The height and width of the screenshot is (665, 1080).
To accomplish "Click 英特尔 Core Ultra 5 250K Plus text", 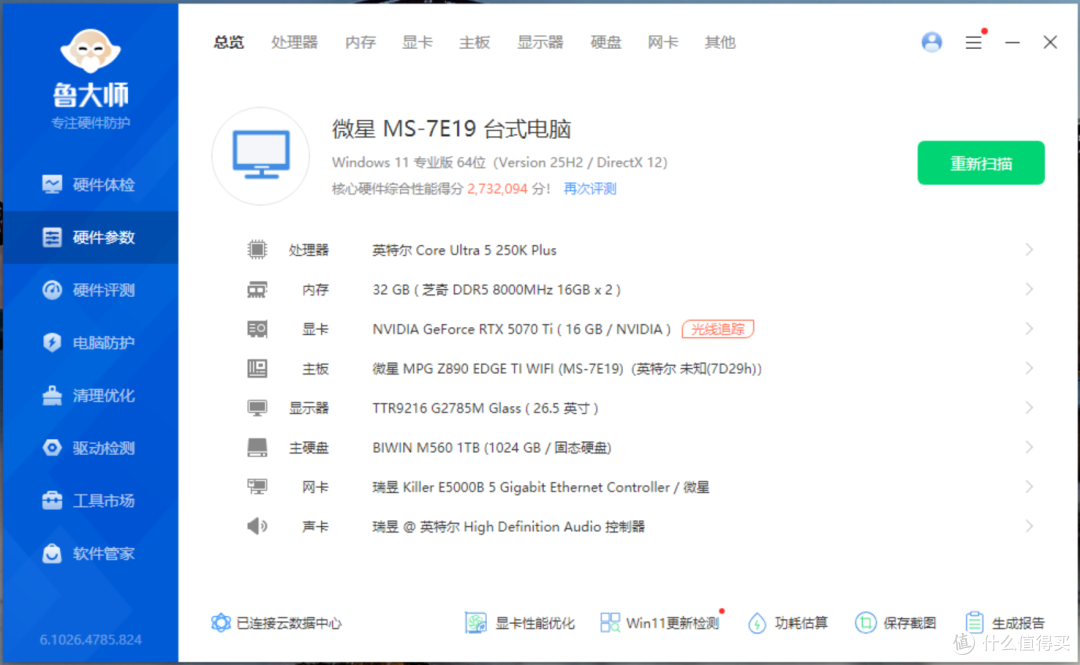I will pos(464,250).
